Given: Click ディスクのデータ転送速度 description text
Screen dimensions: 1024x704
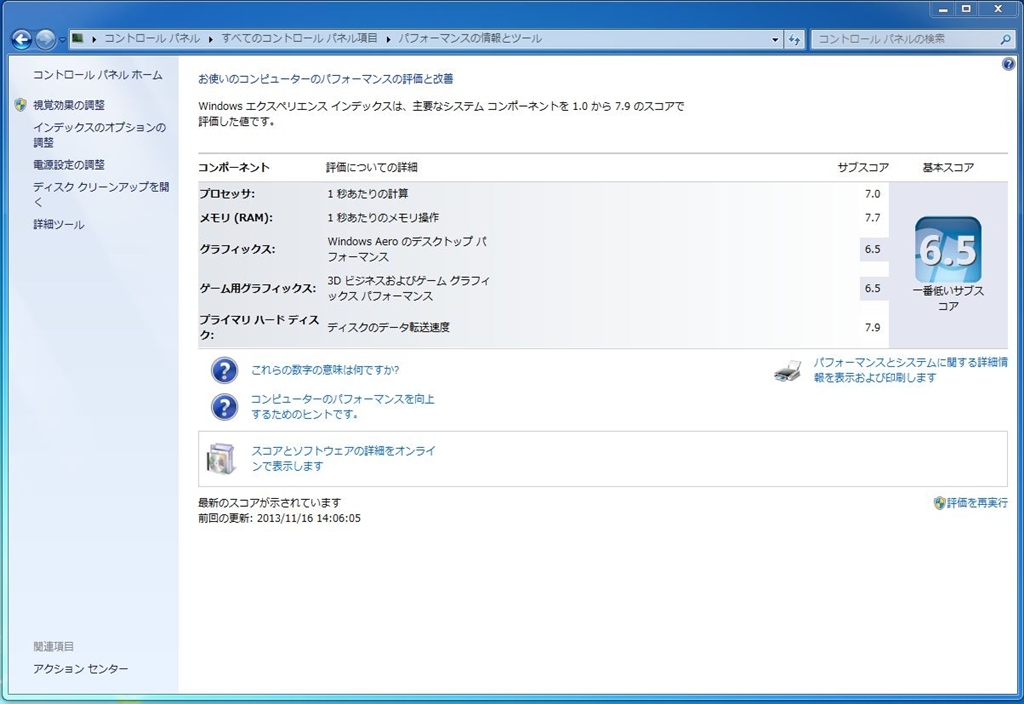Looking at the screenshot, I should (x=389, y=327).
